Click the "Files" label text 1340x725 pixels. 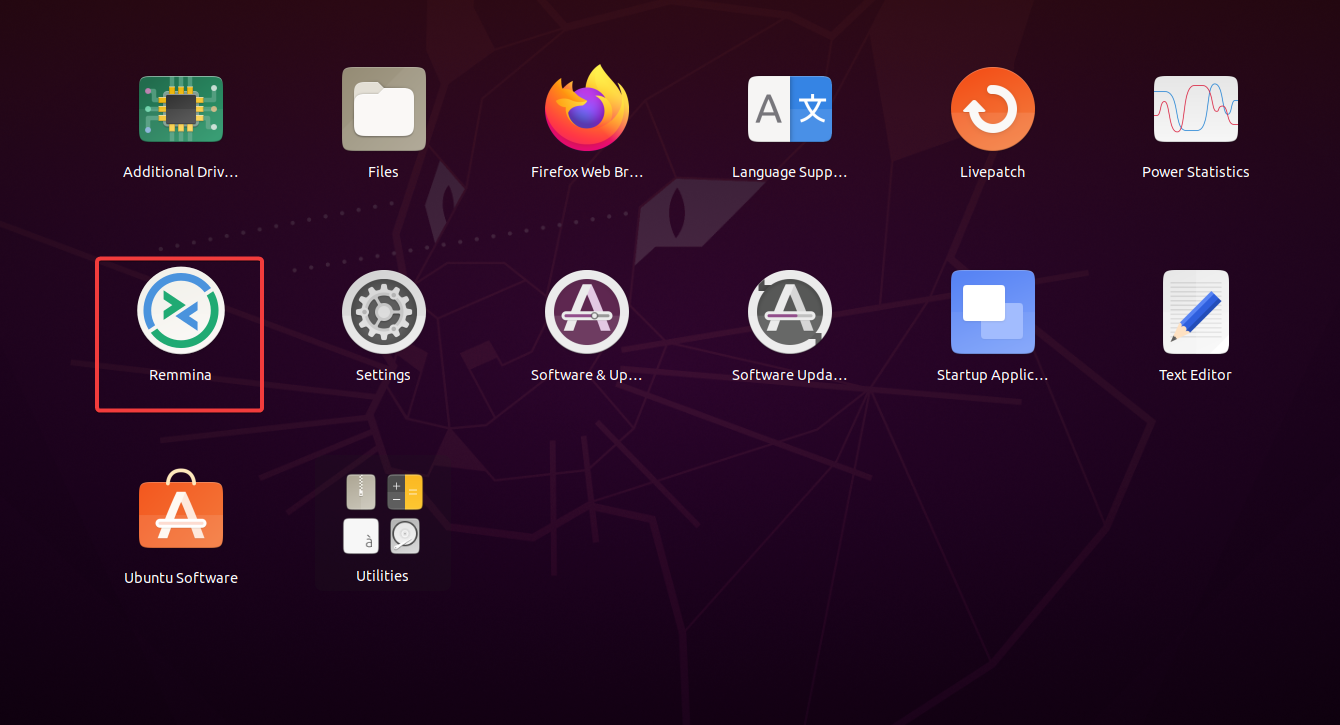(383, 172)
